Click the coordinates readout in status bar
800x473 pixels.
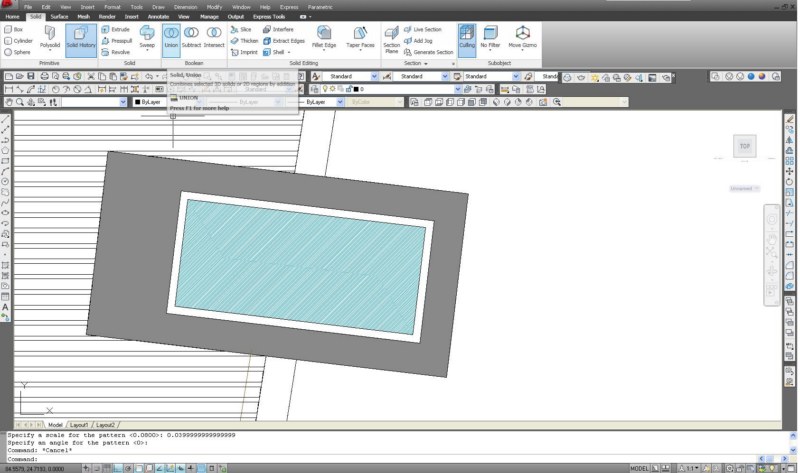point(35,469)
